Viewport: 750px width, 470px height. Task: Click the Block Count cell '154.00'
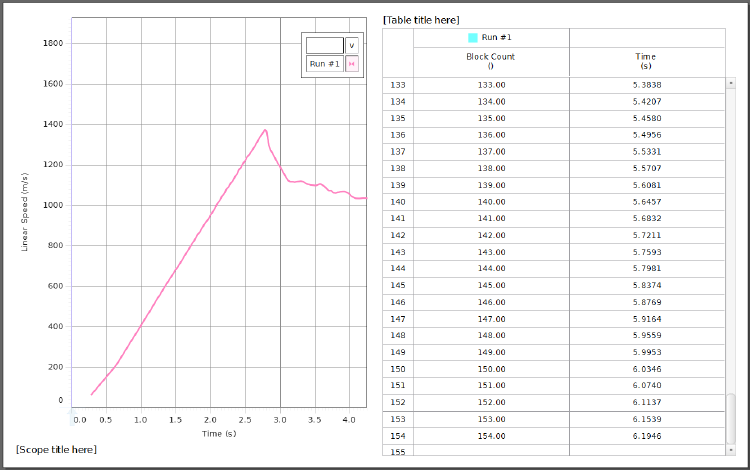(491, 436)
